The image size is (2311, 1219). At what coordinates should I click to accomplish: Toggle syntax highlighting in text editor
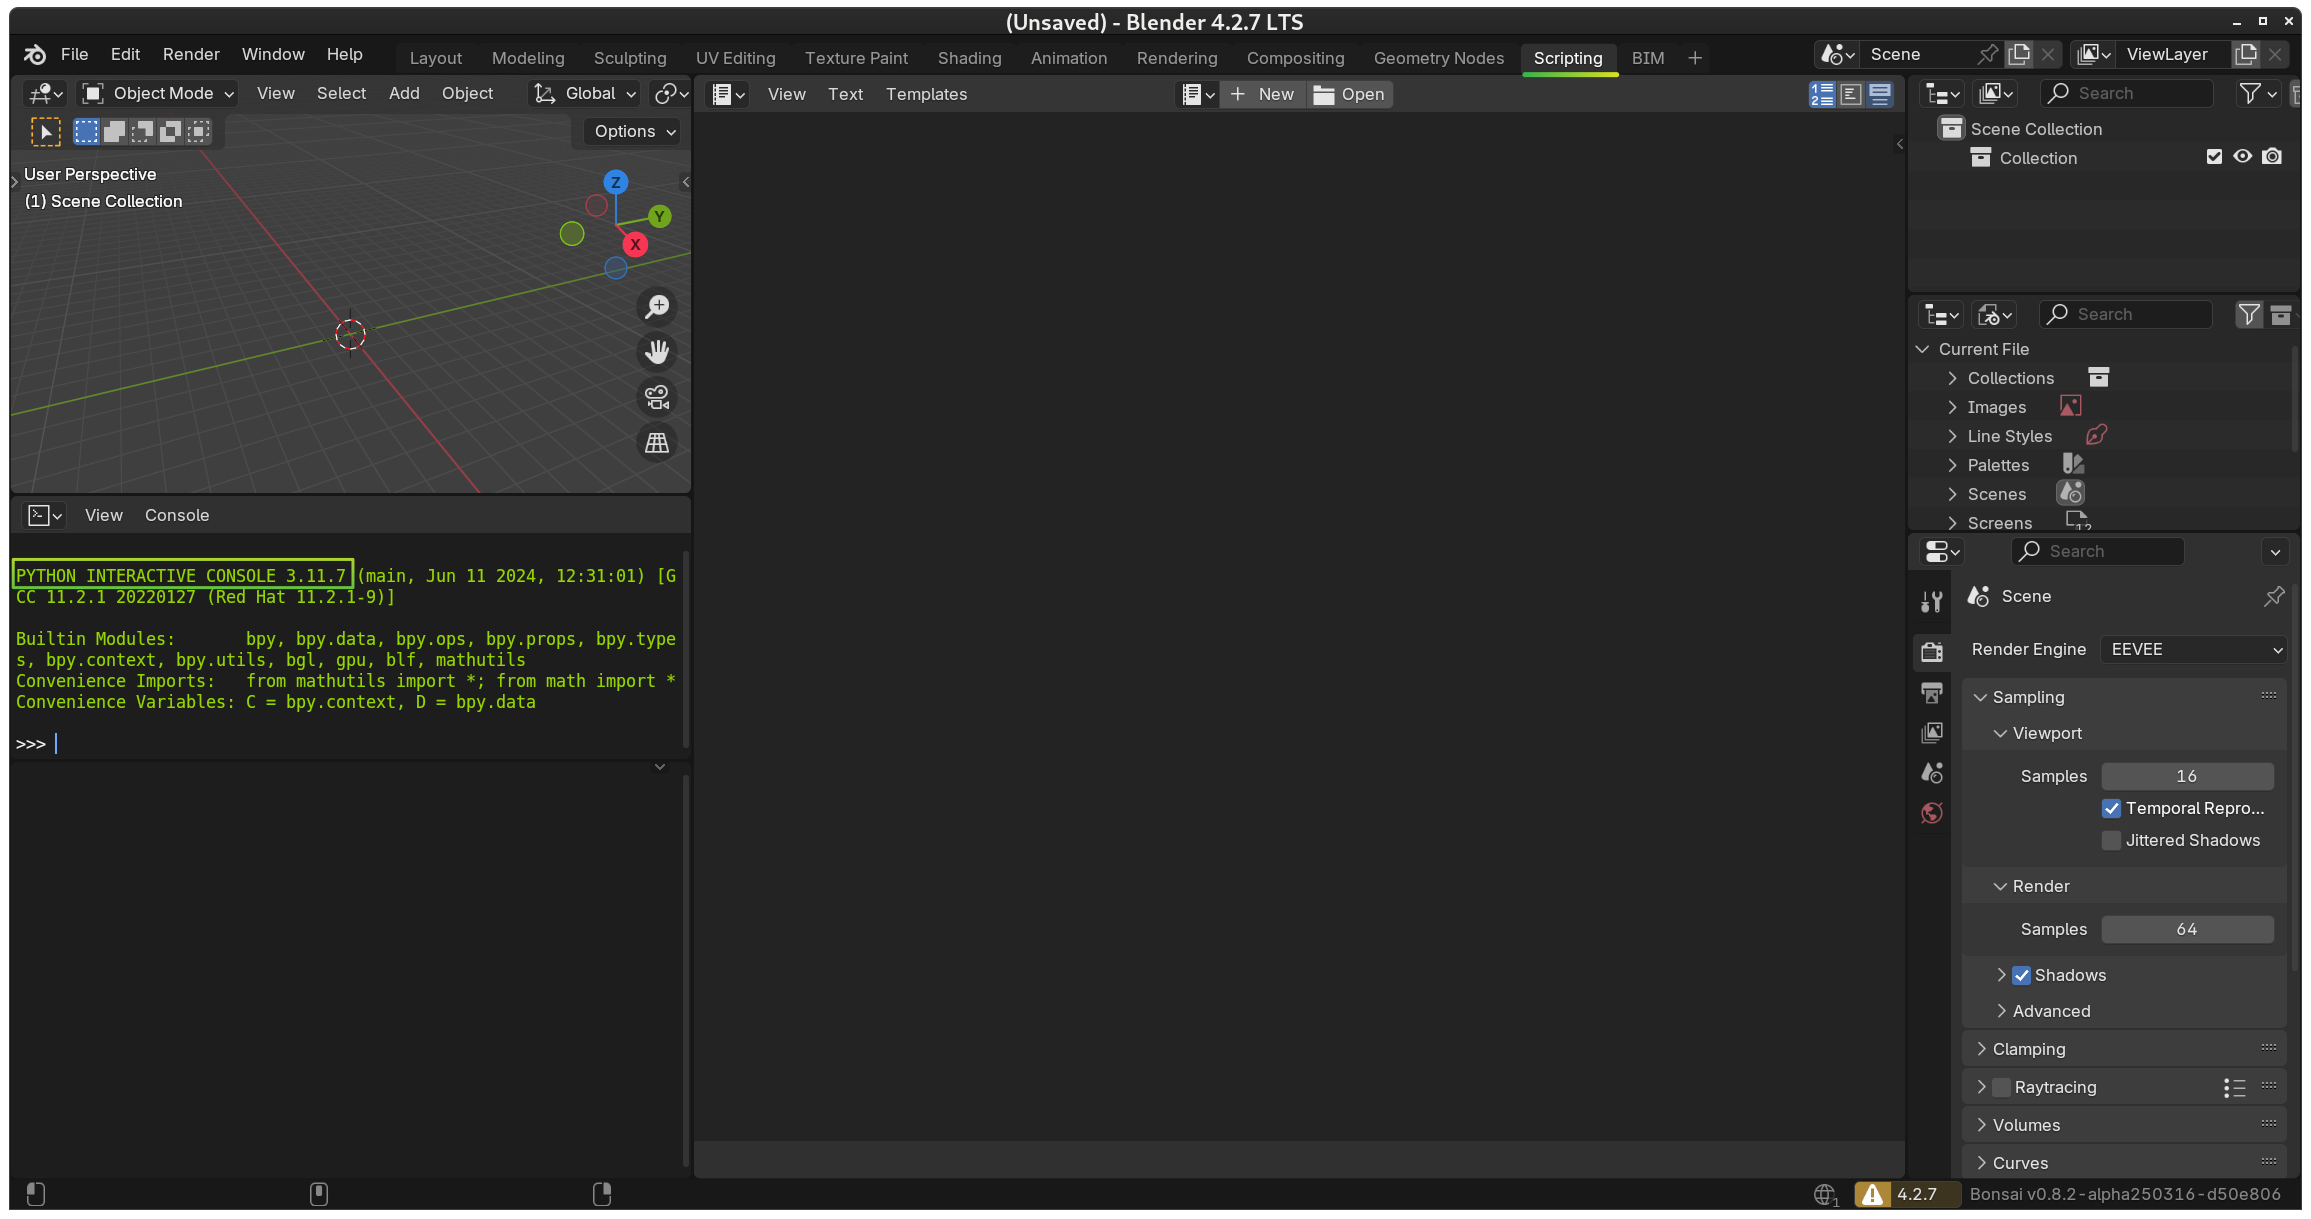tap(1880, 94)
